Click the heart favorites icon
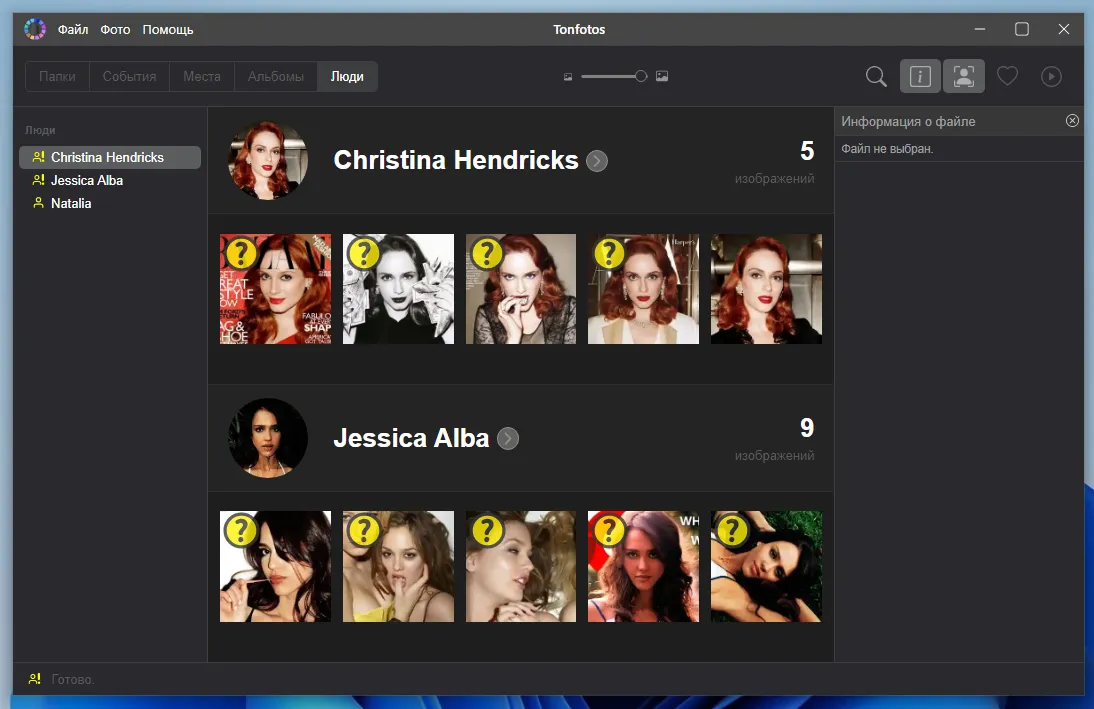This screenshot has width=1094, height=709. (1007, 76)
